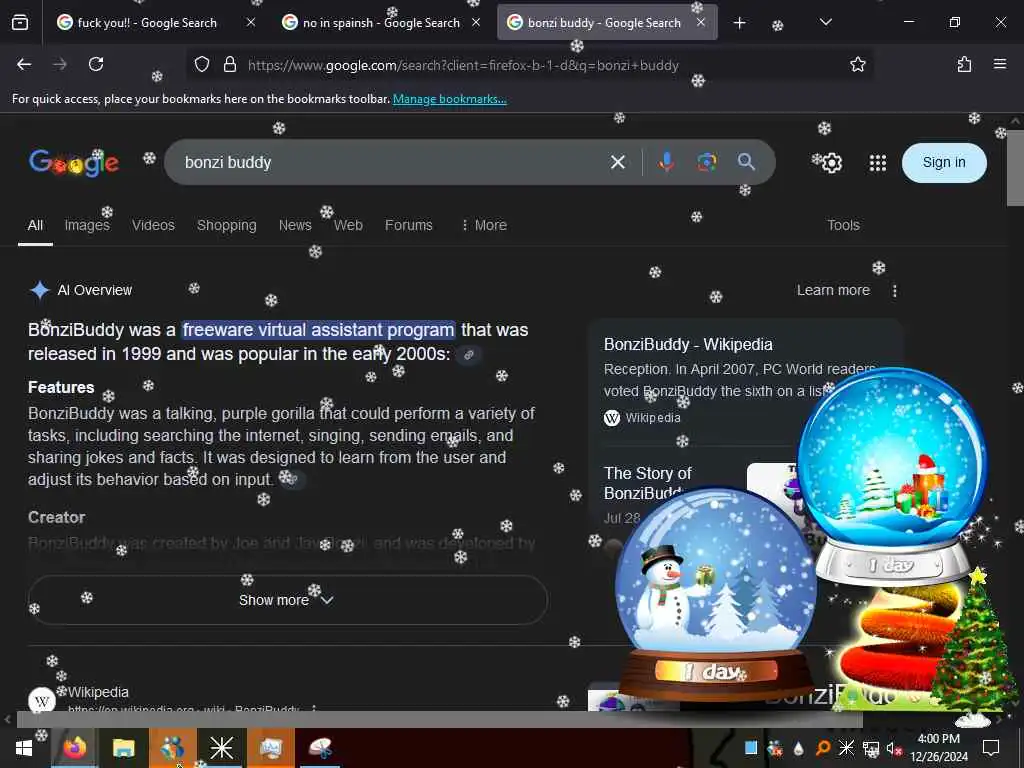View site security padlock info

tap(230, 65)
